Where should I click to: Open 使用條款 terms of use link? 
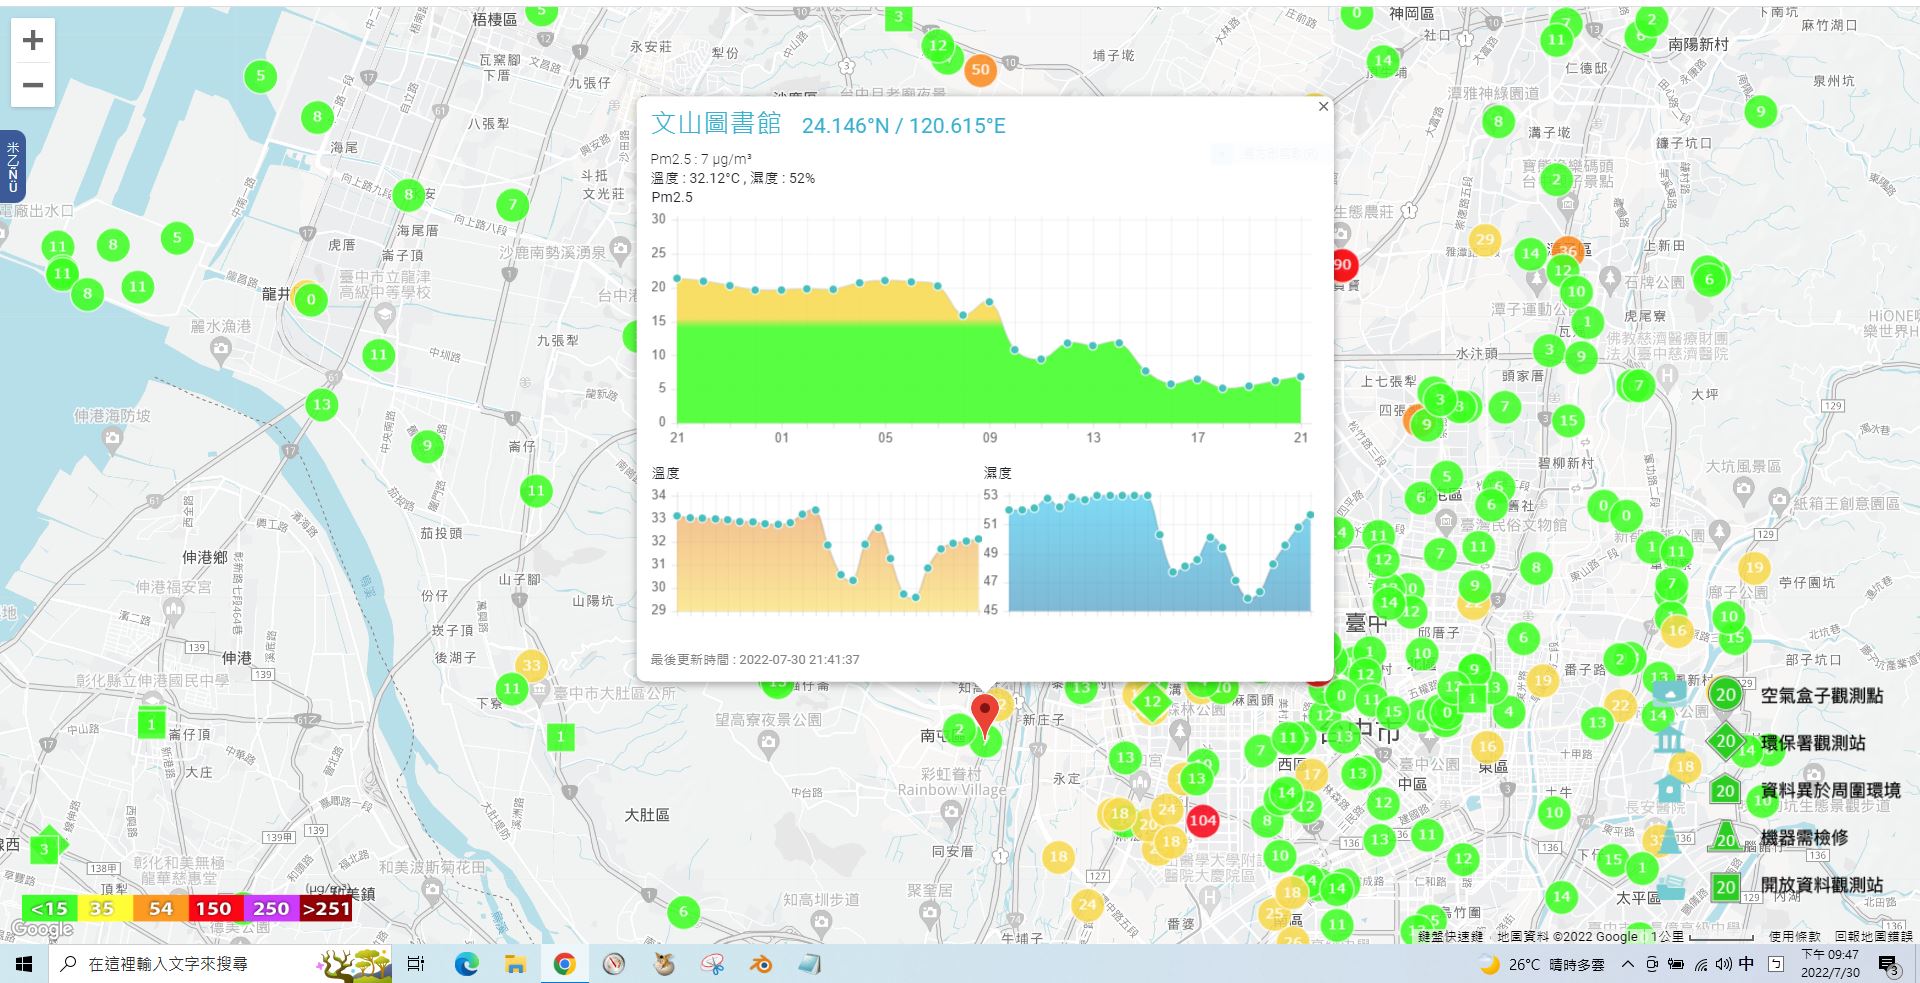(x=1795, y=937)
